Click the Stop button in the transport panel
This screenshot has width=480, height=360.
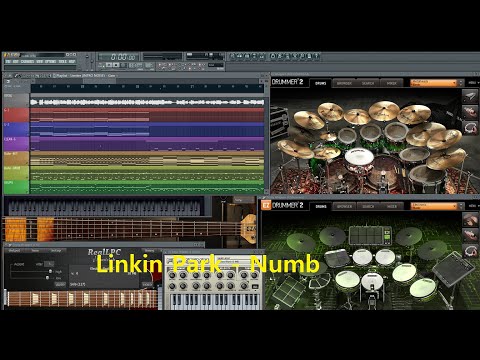(116, 65)
